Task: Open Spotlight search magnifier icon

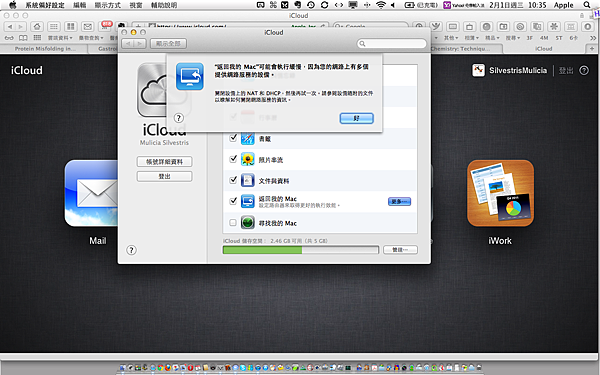Action: pyautogui.click(x=587, y=5)
